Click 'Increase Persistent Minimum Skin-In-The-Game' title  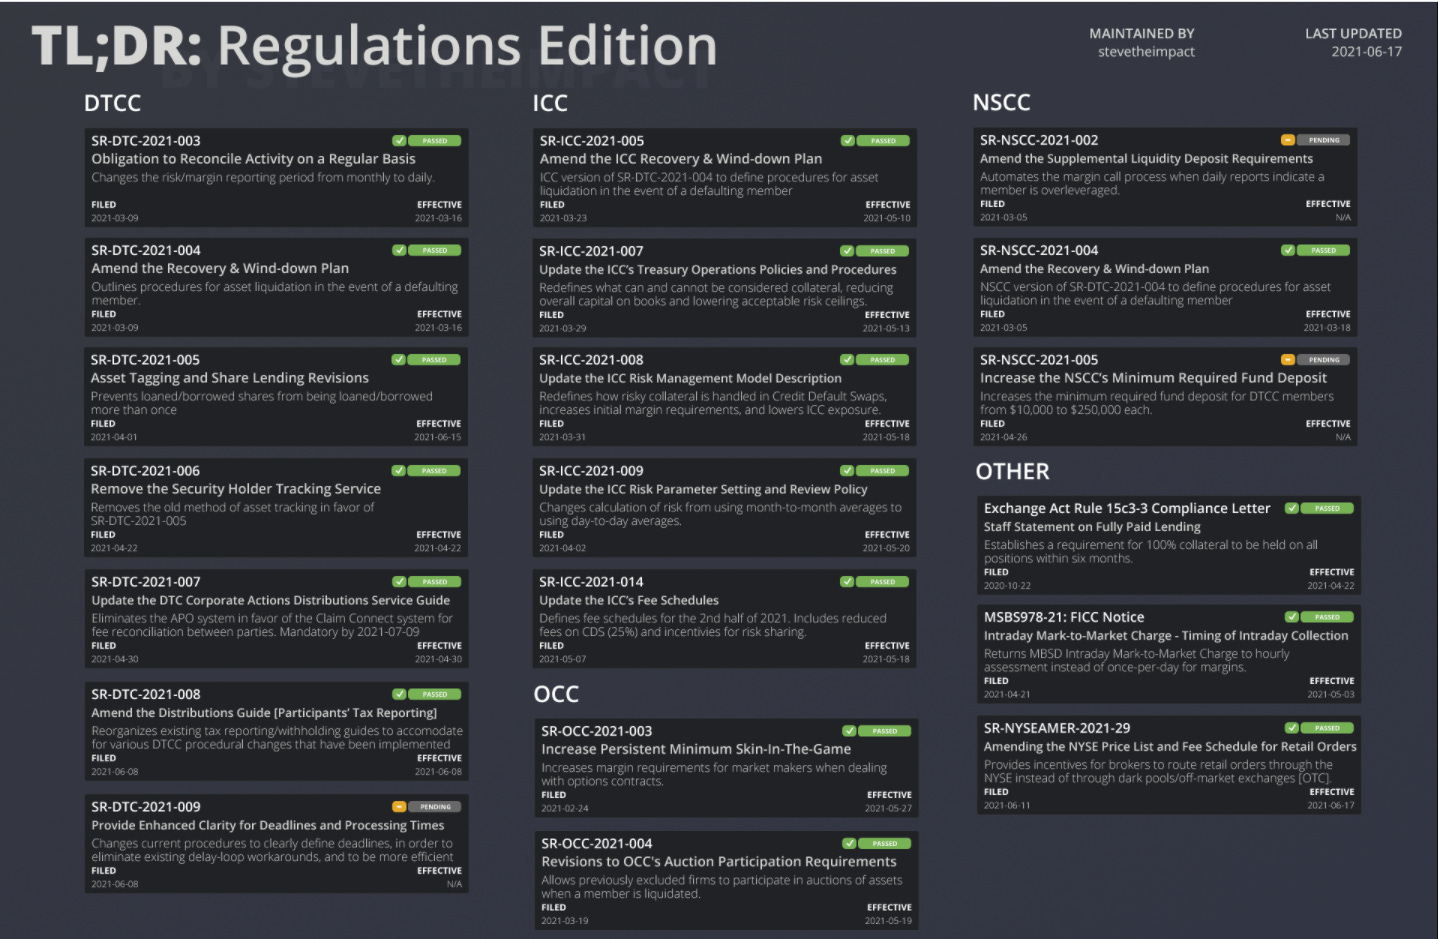pyautogui.click(x=696, y=749)
